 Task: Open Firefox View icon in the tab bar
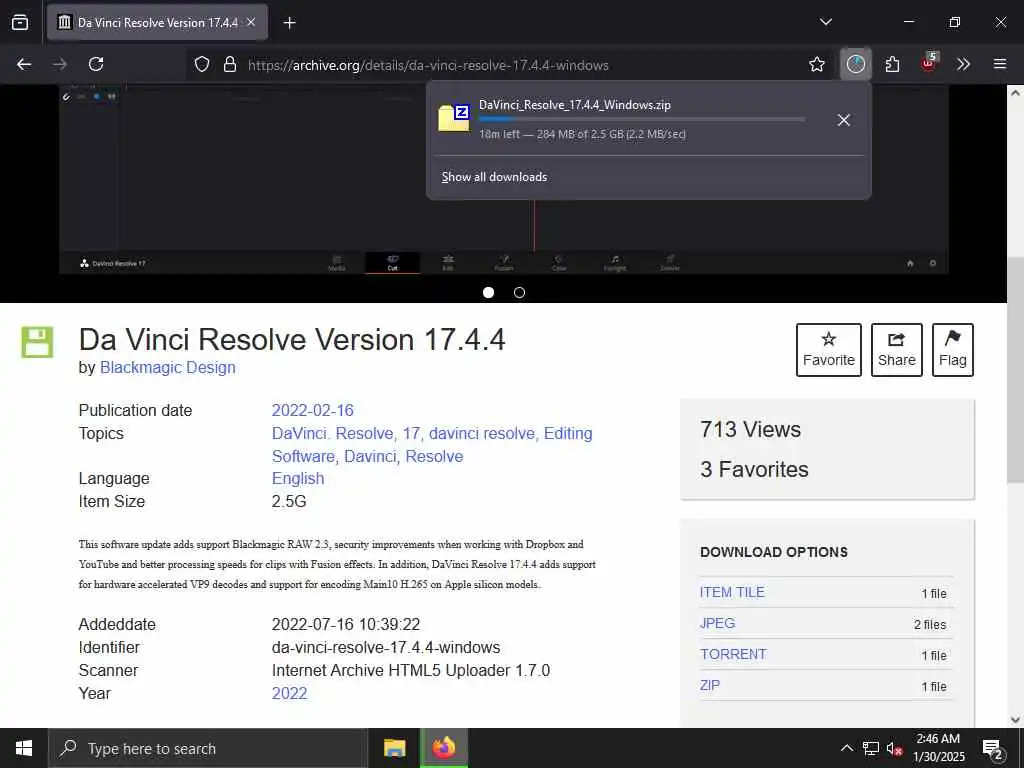pyautogui.click(x=20, y=22)
